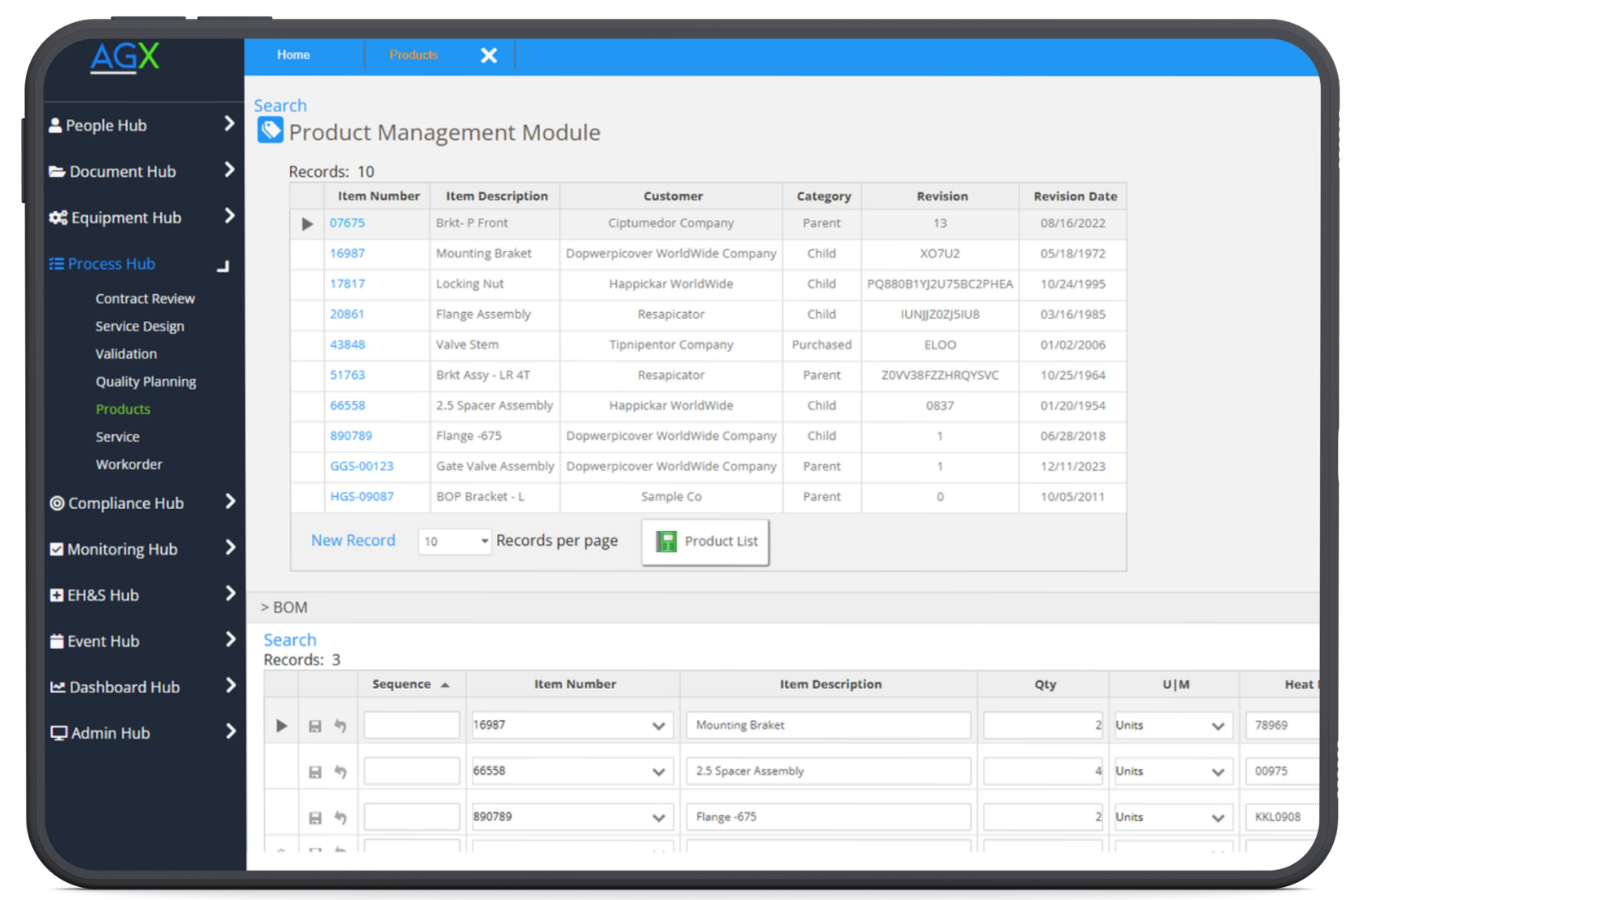Expand the Admin Hub chevron
Screen dimensions: 1600x900
[x=230, y=732]
